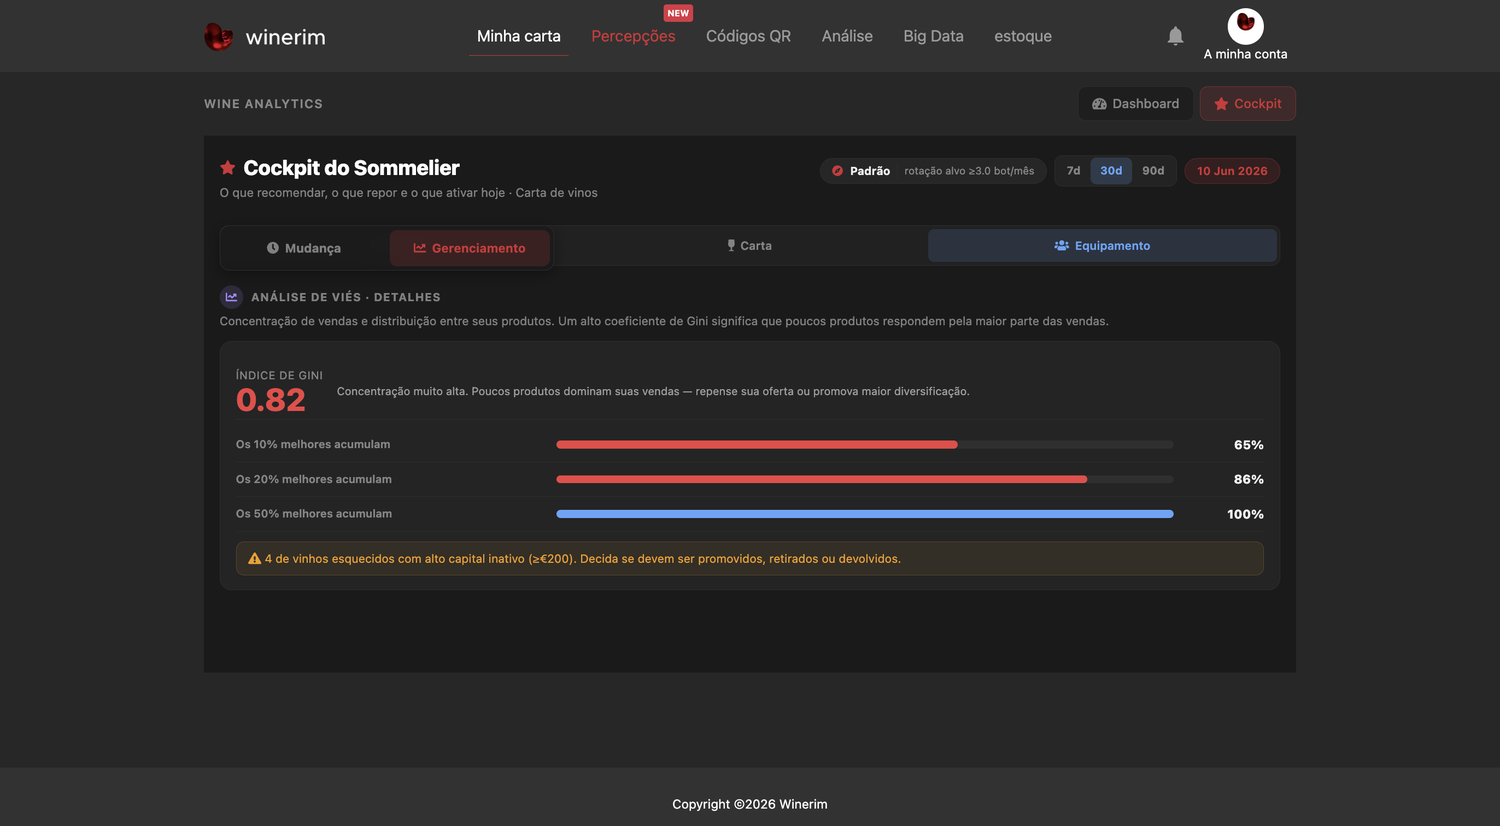Select the 7d period
Screen dimensions: 1500x826
click(1073, 171)
